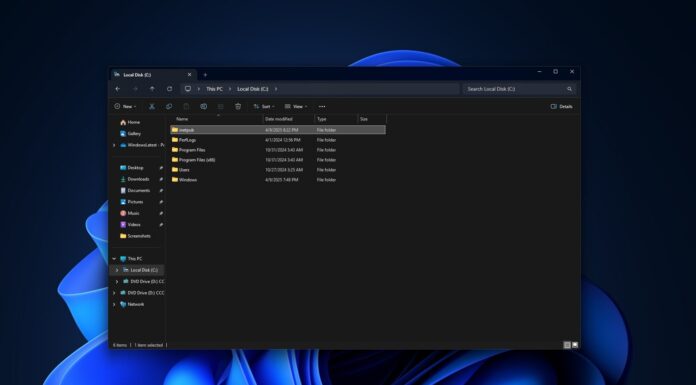Click the Paste toolbar icon
The width and height of the screenshot is (696, 385).
pyautogui.click(x=186, y=107)
